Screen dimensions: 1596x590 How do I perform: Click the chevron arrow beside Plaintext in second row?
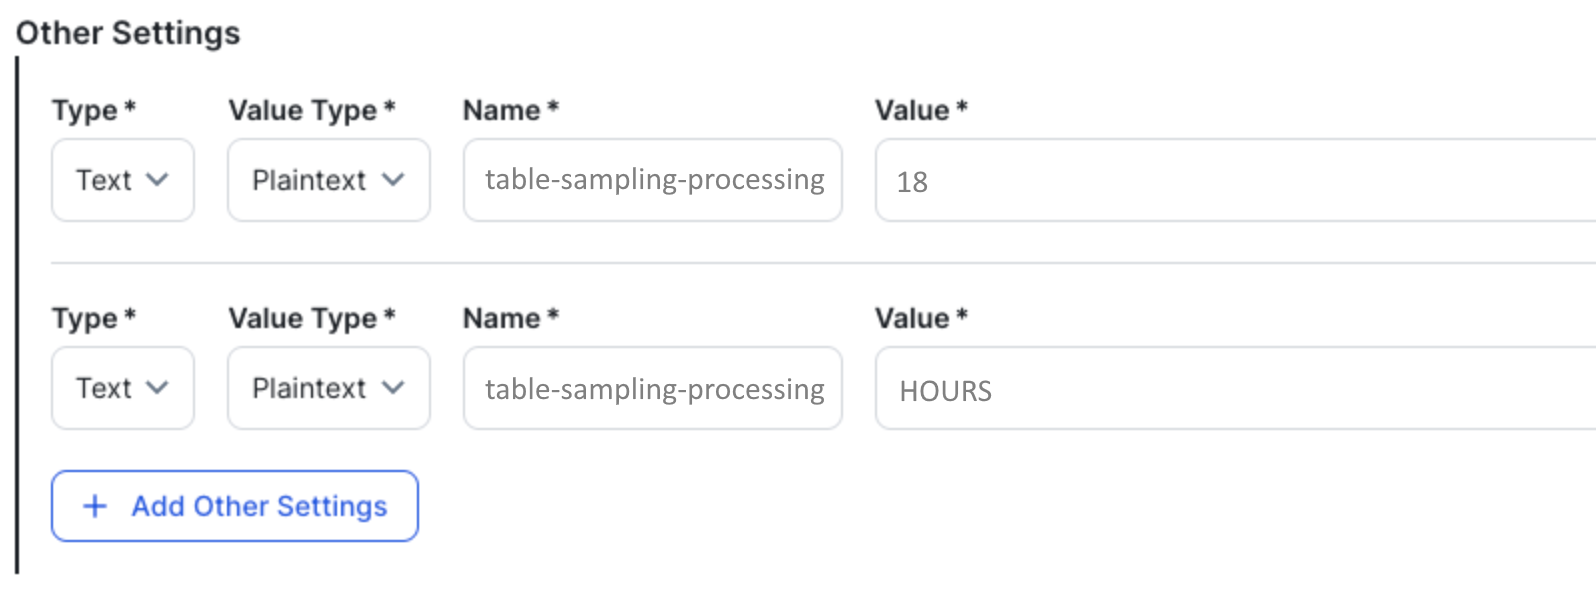pos(393,388)
